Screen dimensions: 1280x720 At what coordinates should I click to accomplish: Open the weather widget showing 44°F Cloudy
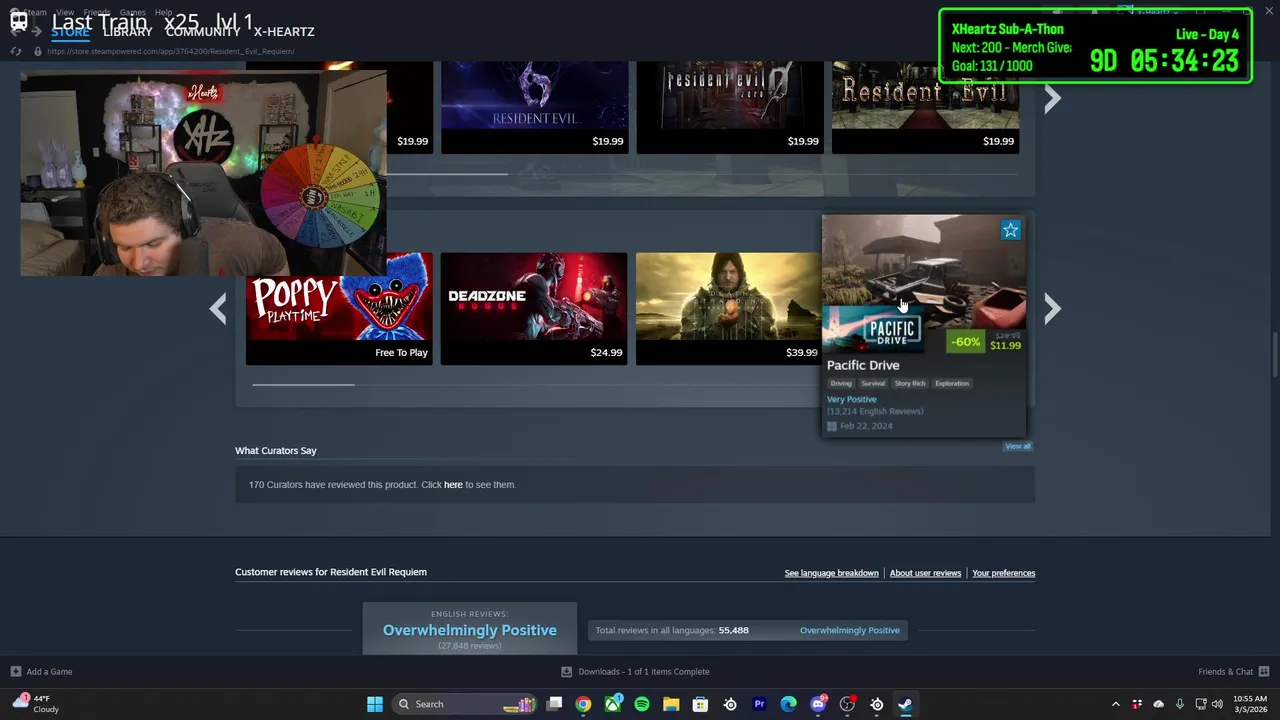(x=37, y=704)
